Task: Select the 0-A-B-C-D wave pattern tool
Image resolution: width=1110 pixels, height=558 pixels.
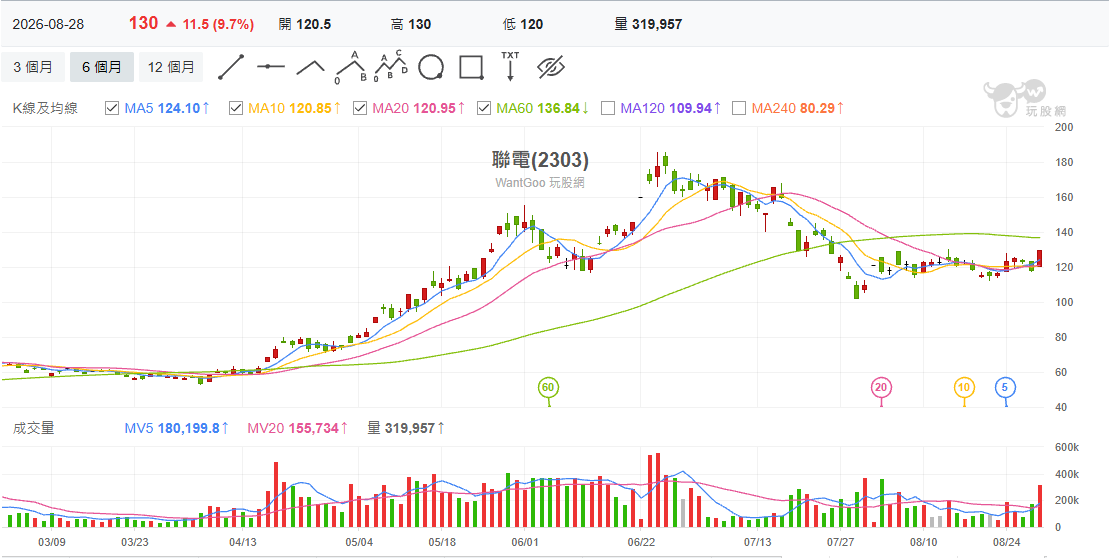Action: 391,67
